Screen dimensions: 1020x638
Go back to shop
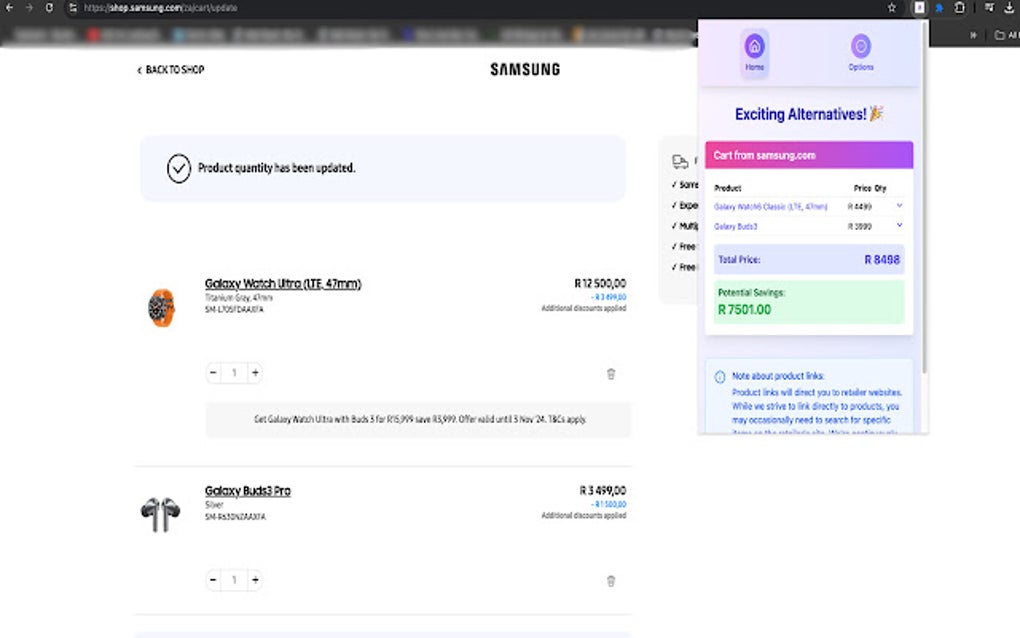point(171,70)
